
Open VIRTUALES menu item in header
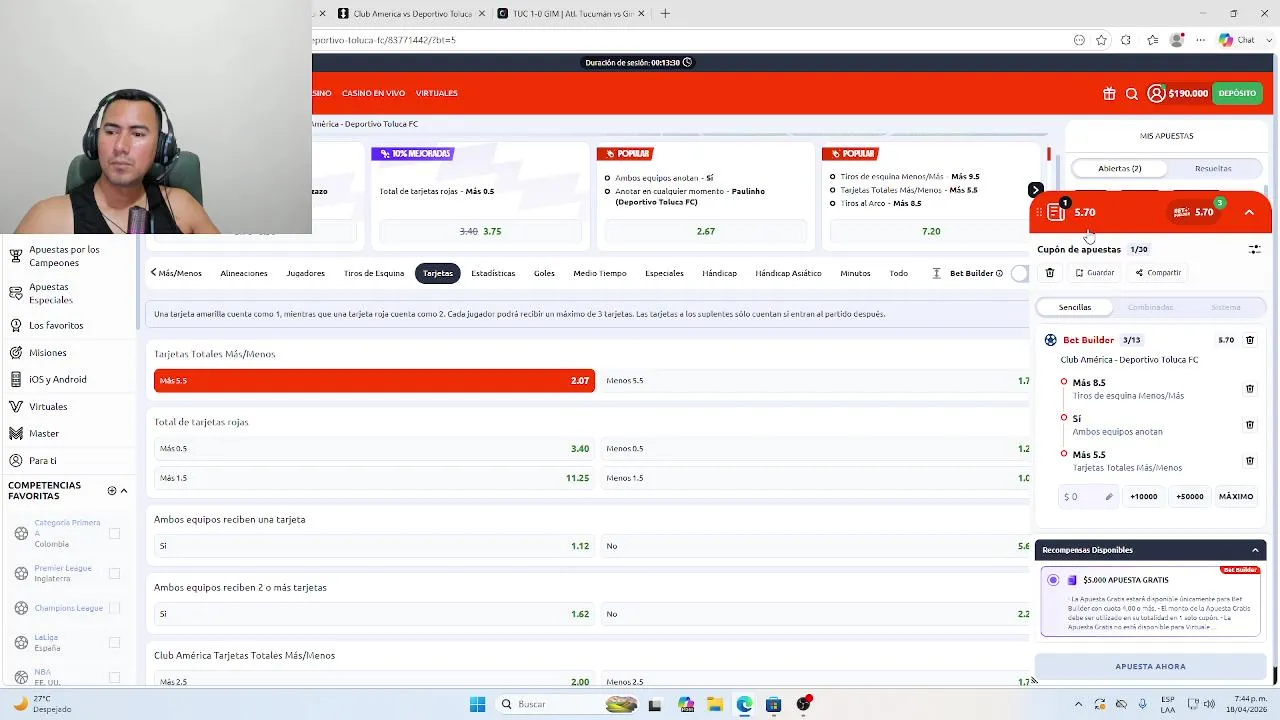click(436, 93)
